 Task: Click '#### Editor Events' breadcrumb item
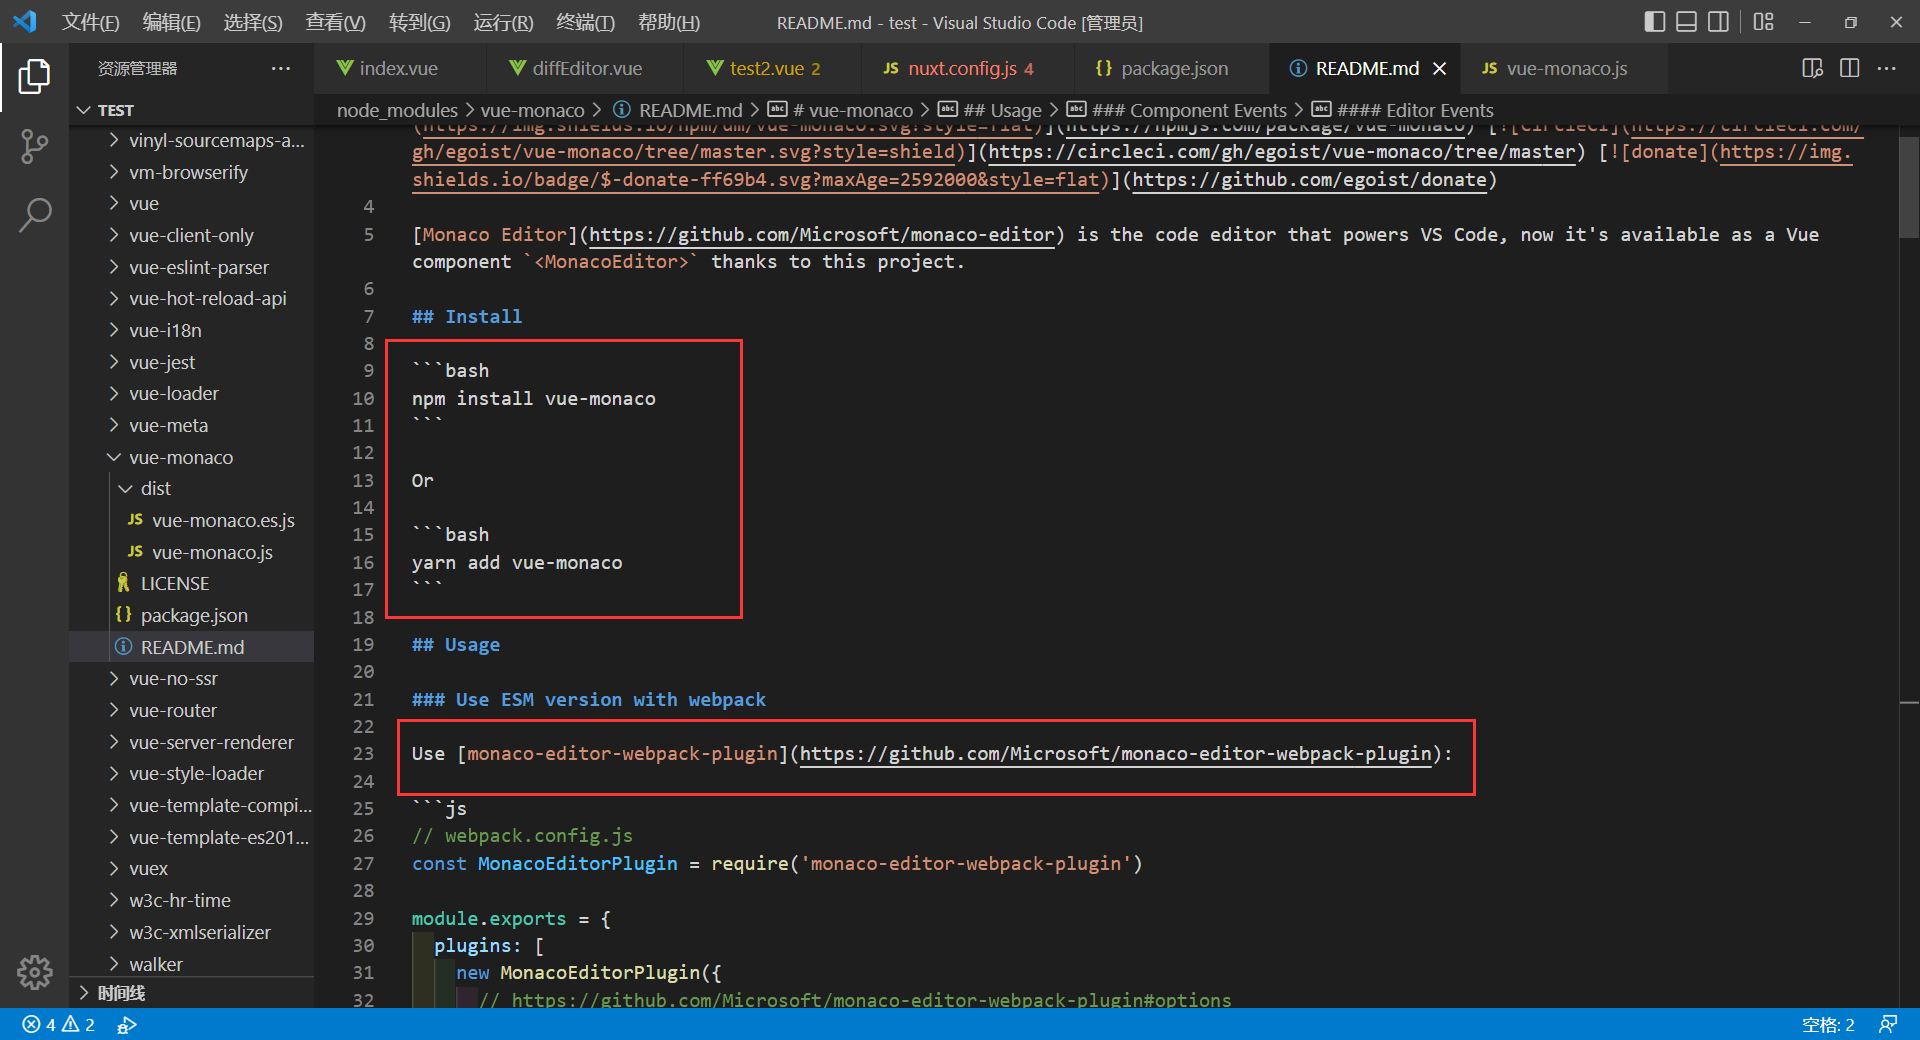pyautogui.click(x=1403, y=110)
